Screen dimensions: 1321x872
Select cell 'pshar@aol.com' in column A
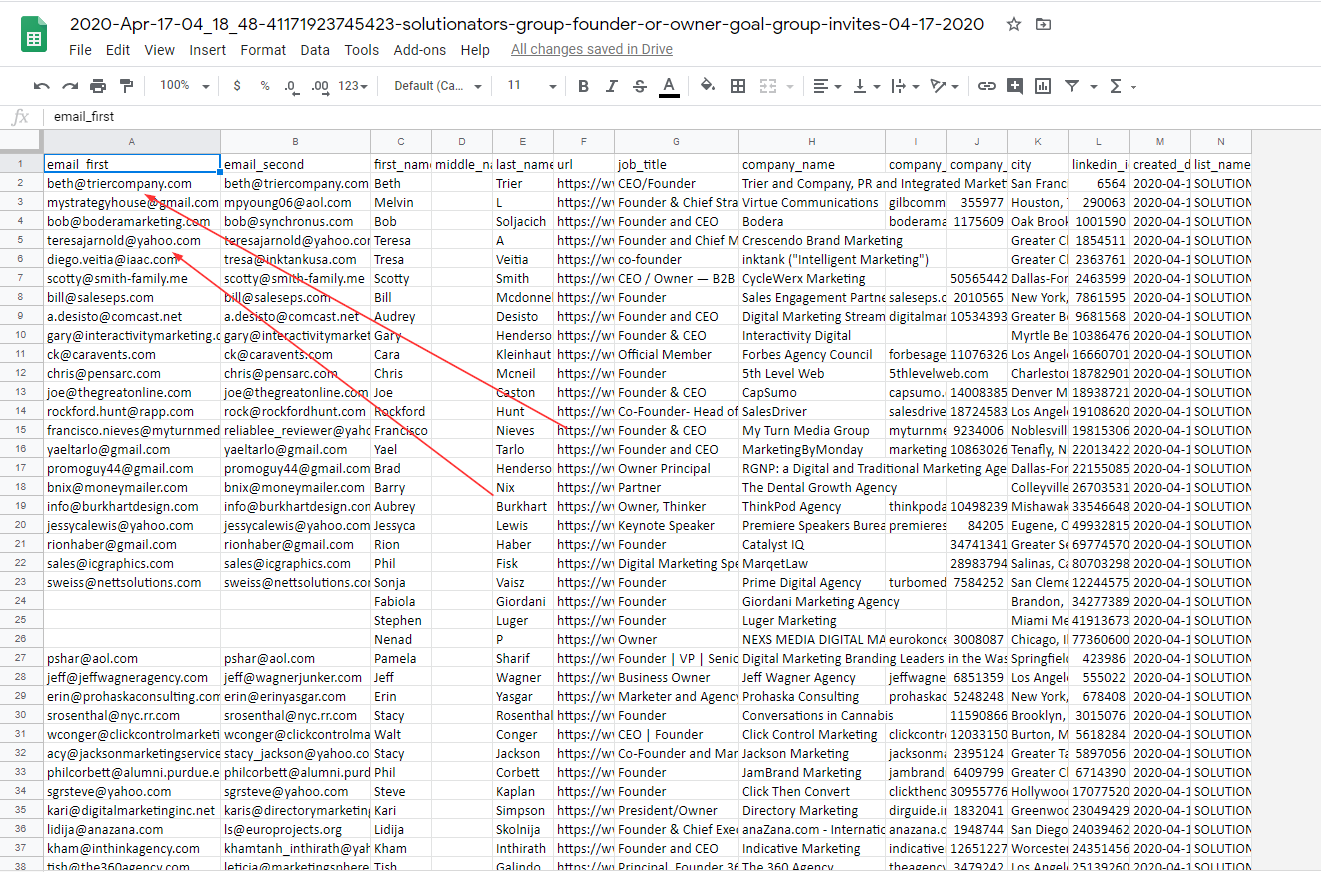click(x=132, y=658)
